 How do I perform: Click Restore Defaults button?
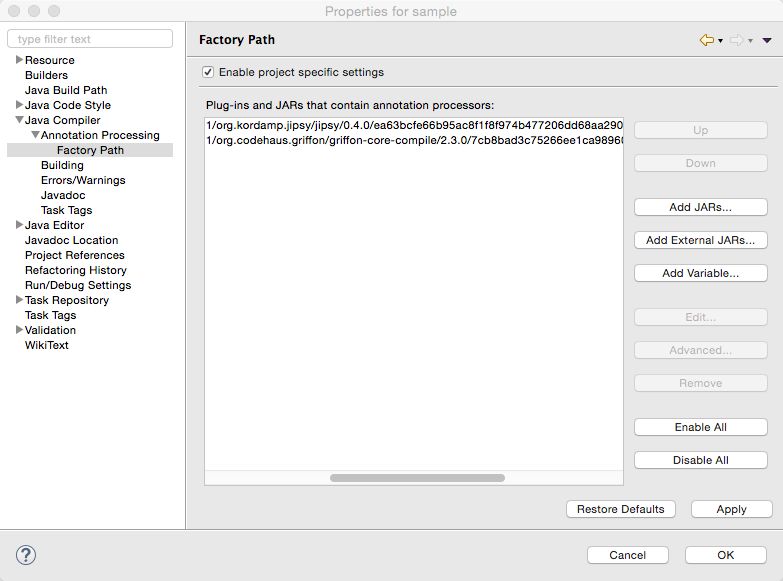[x=621, y=509]
